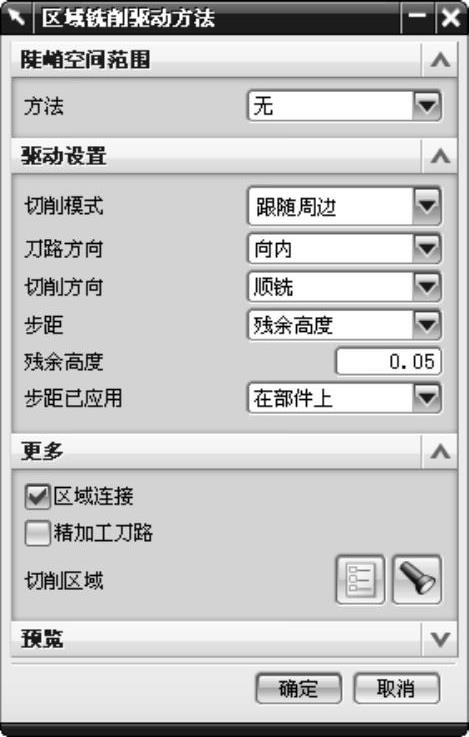Open the 步距 dropdown showing 残余高度
Image resolution: width=469 pixels, height=737 pixels.
344,325
